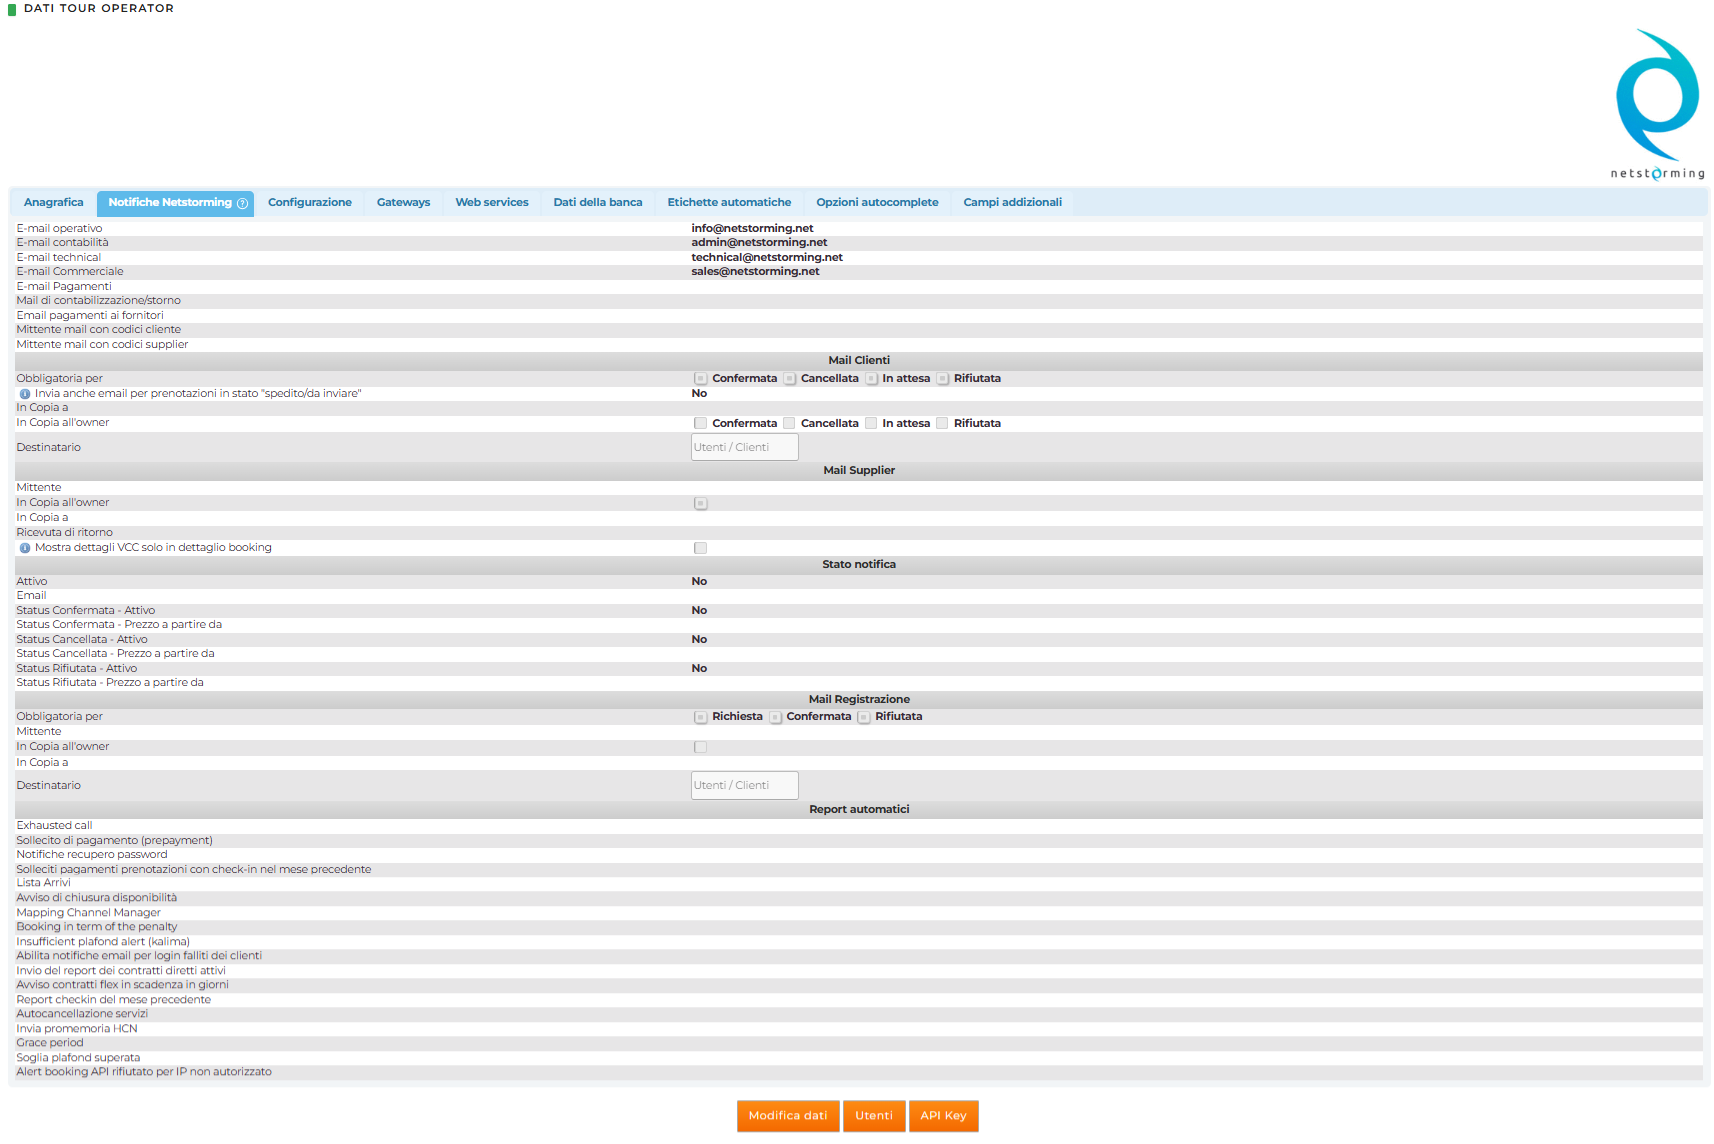Check Richiesta under Mail Registrazione
This screenshot has width=1714, height=1144.
click(x=701, y=717)
